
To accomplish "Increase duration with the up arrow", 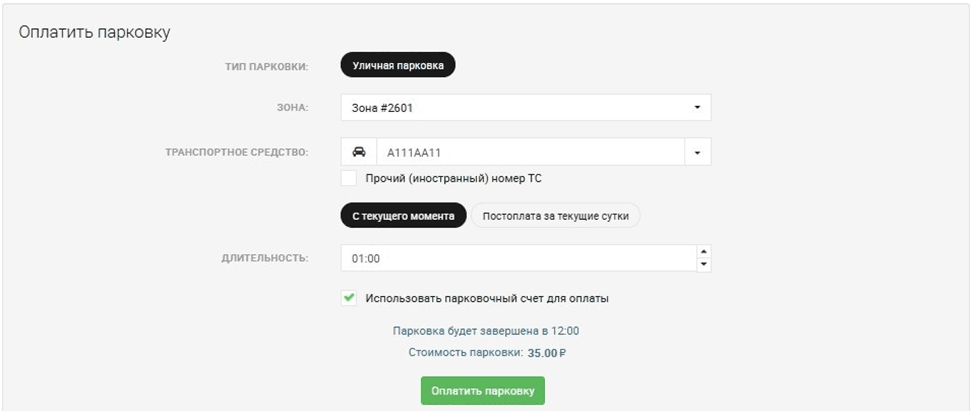I will 703,252.
